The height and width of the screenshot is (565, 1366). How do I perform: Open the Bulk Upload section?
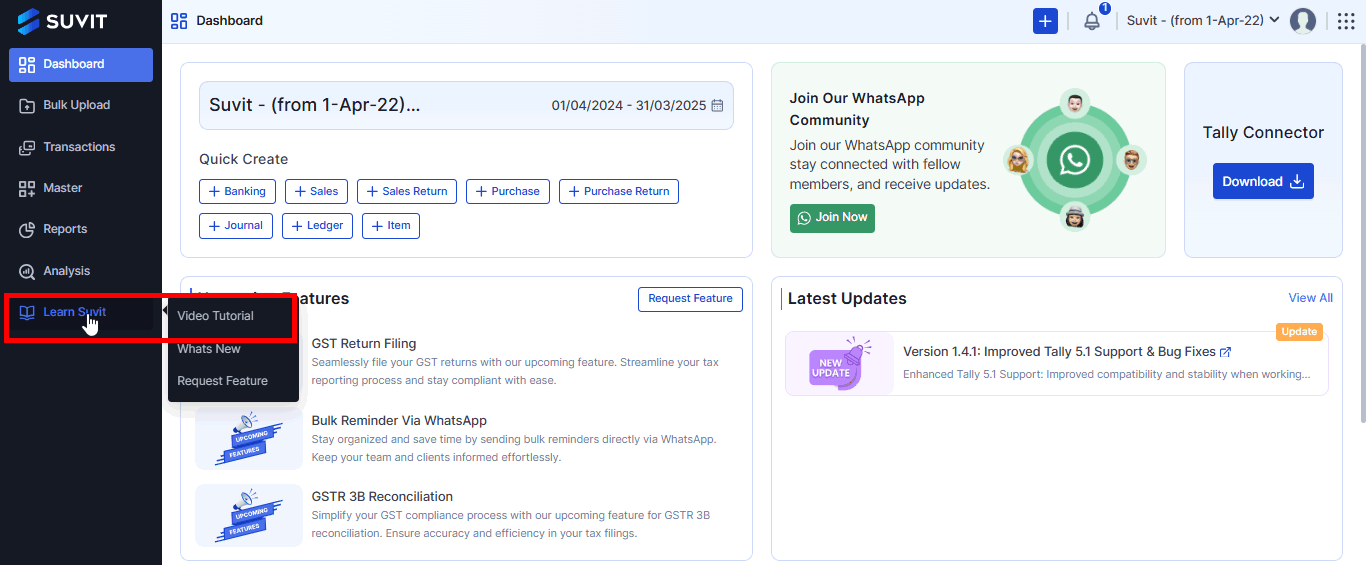81,105
